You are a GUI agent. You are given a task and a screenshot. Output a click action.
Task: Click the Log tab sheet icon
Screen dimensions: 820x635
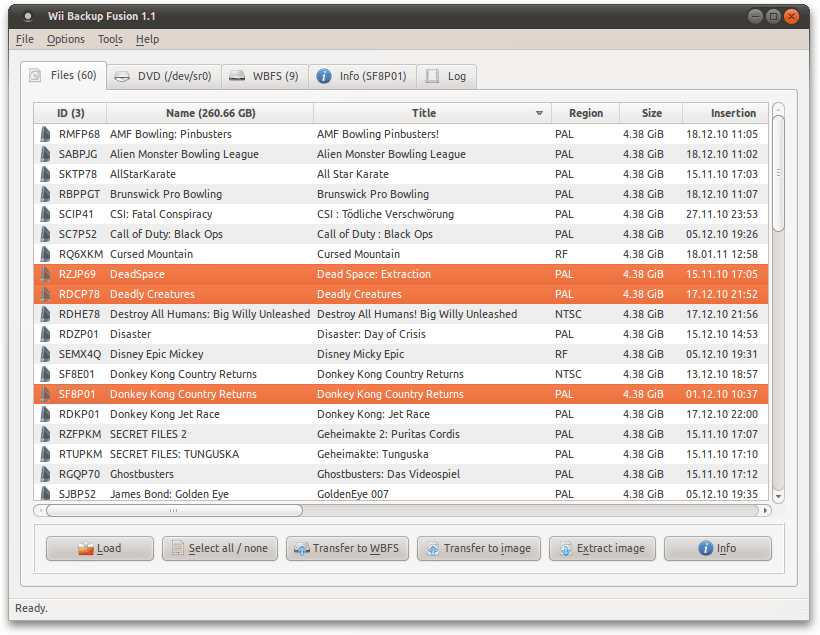[432, 76]
